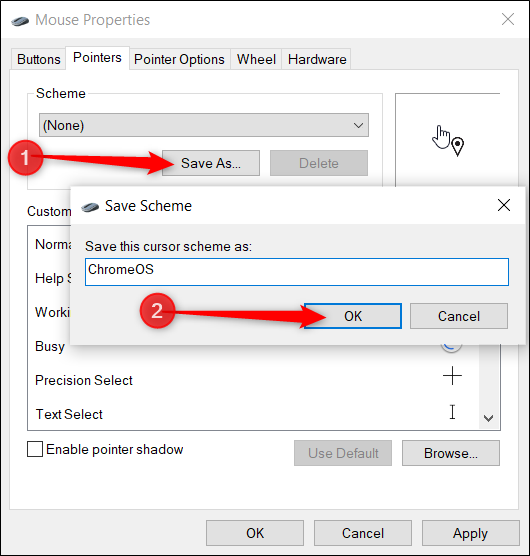Select the Text Select I-beam cursor icon
Screen dimensions: 530x556
coord(452,412)
